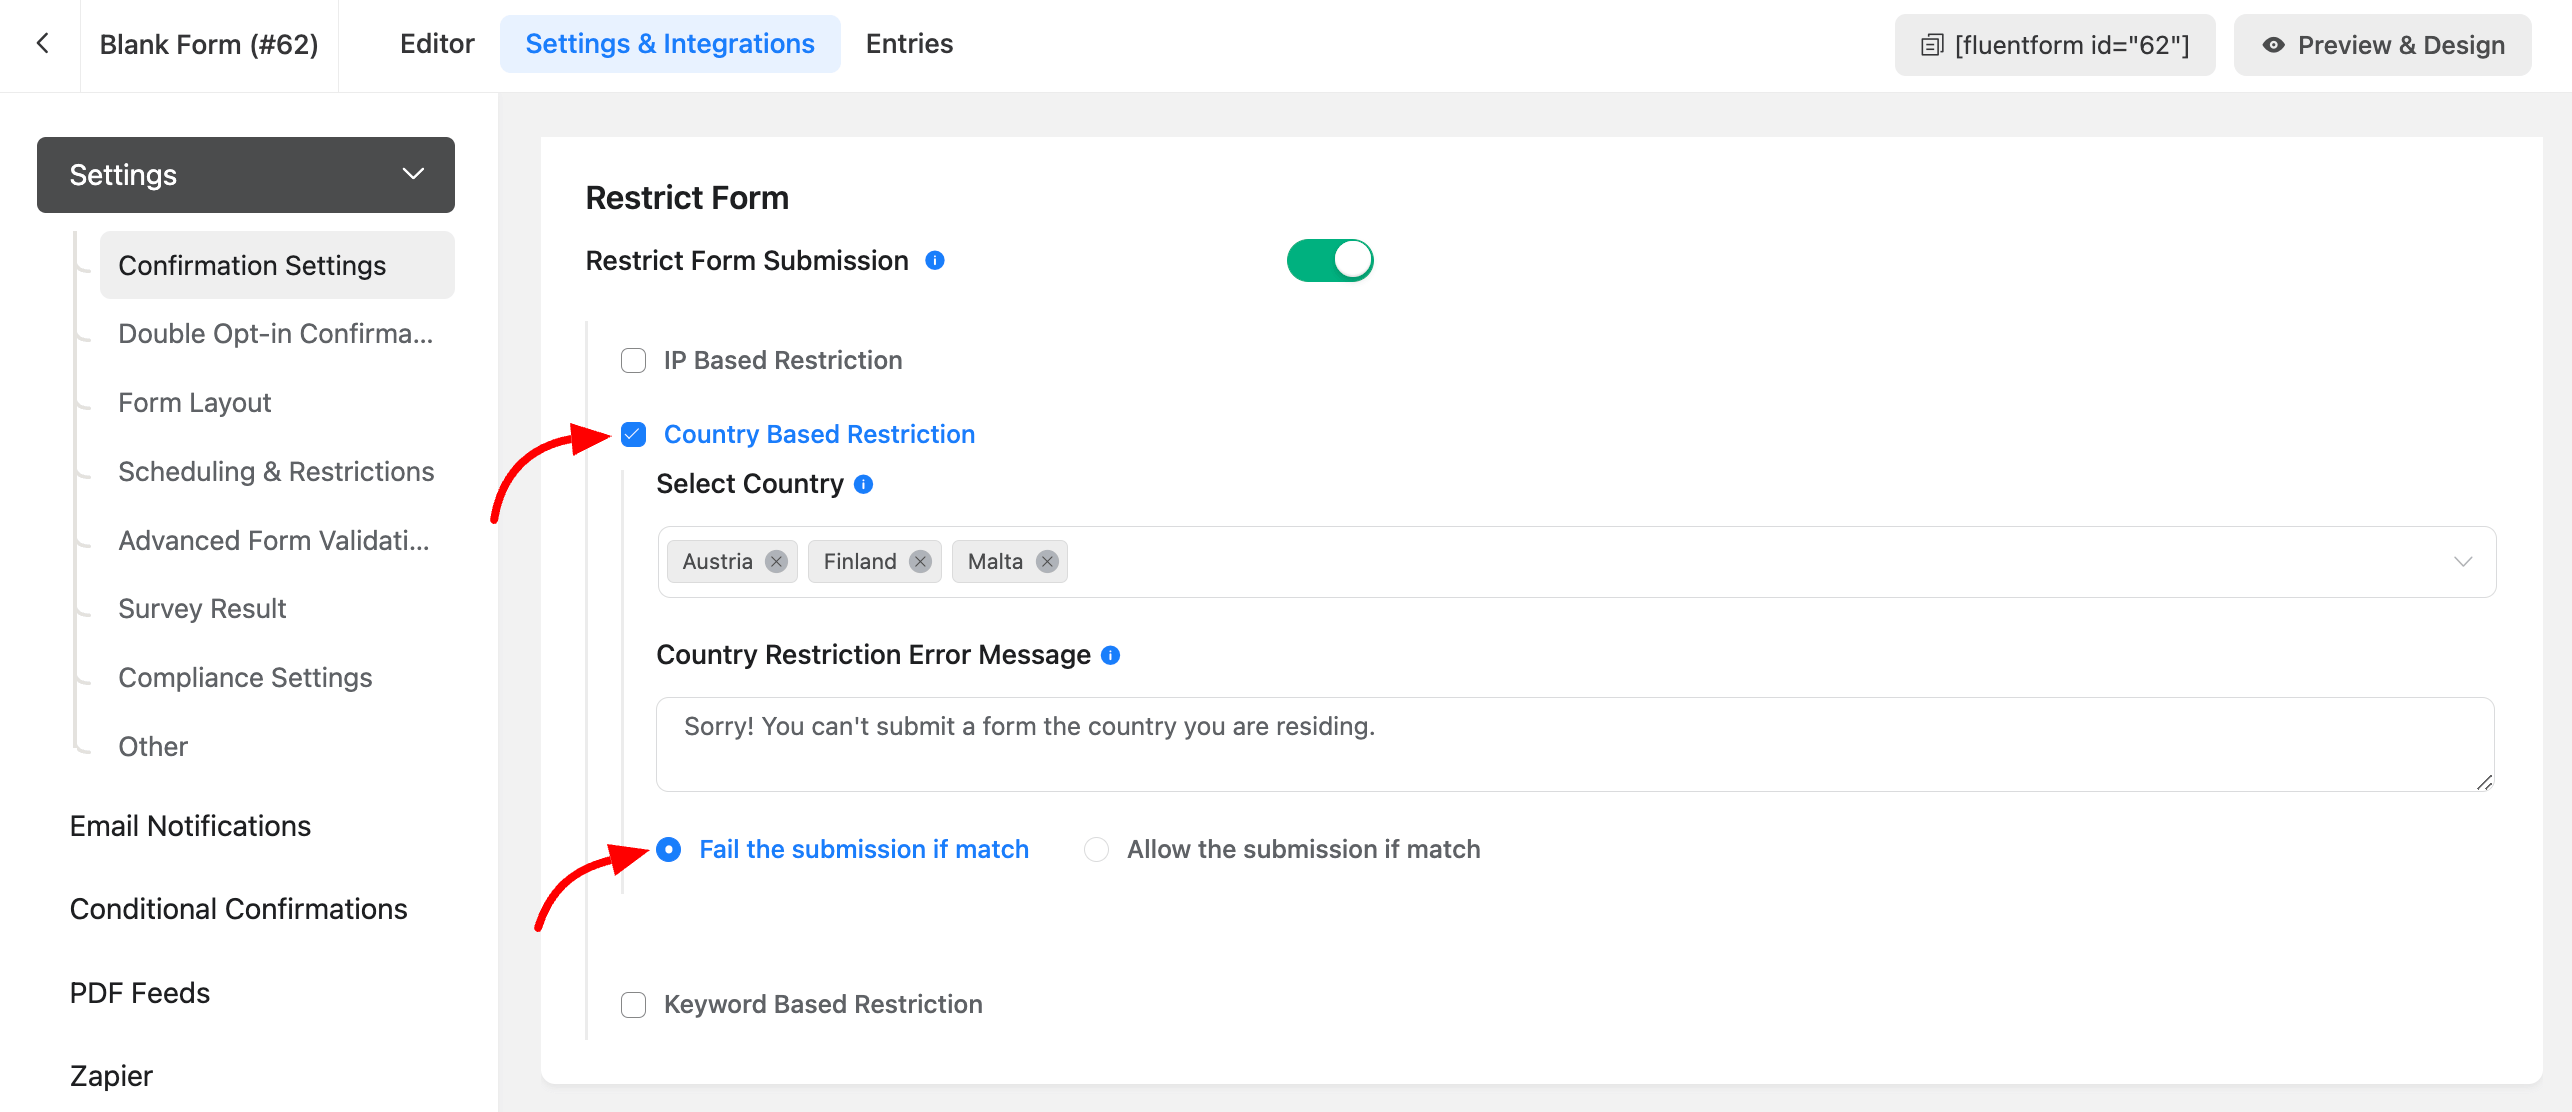Screen dimensions: 2572x1112
Task: Open Scheduling & Restrictions in the sidebar
Action: [276, 472]
